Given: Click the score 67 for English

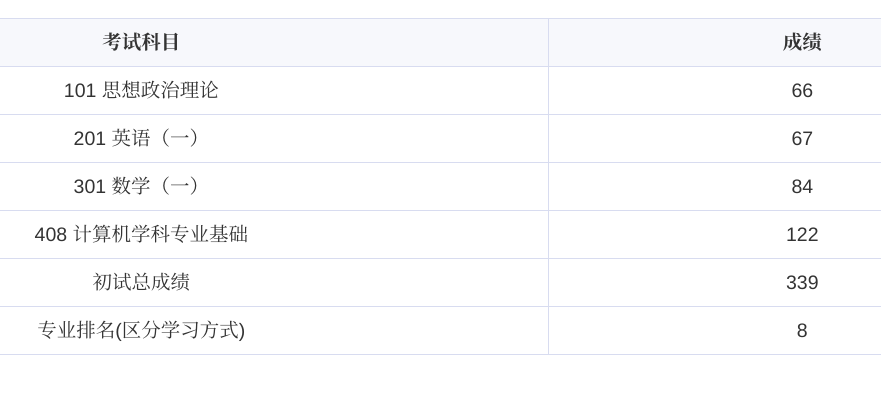Looking at the screenshot, I should [802, 138].
